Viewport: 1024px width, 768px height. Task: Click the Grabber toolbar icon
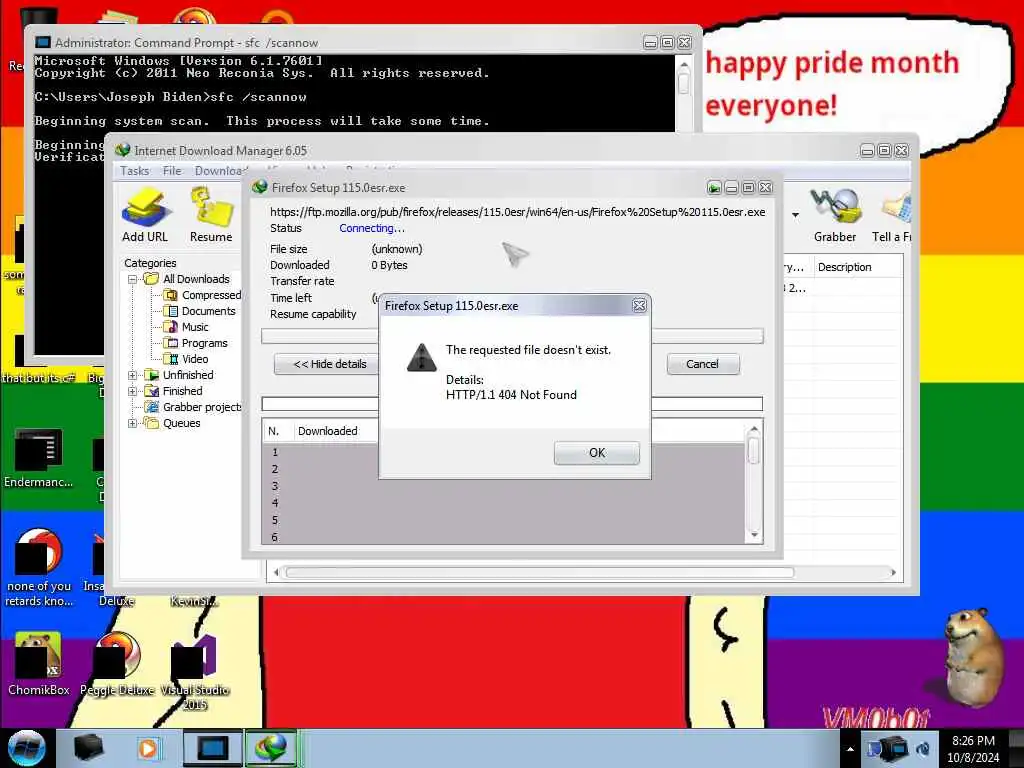pyautogui.click(x=835, y=215)
